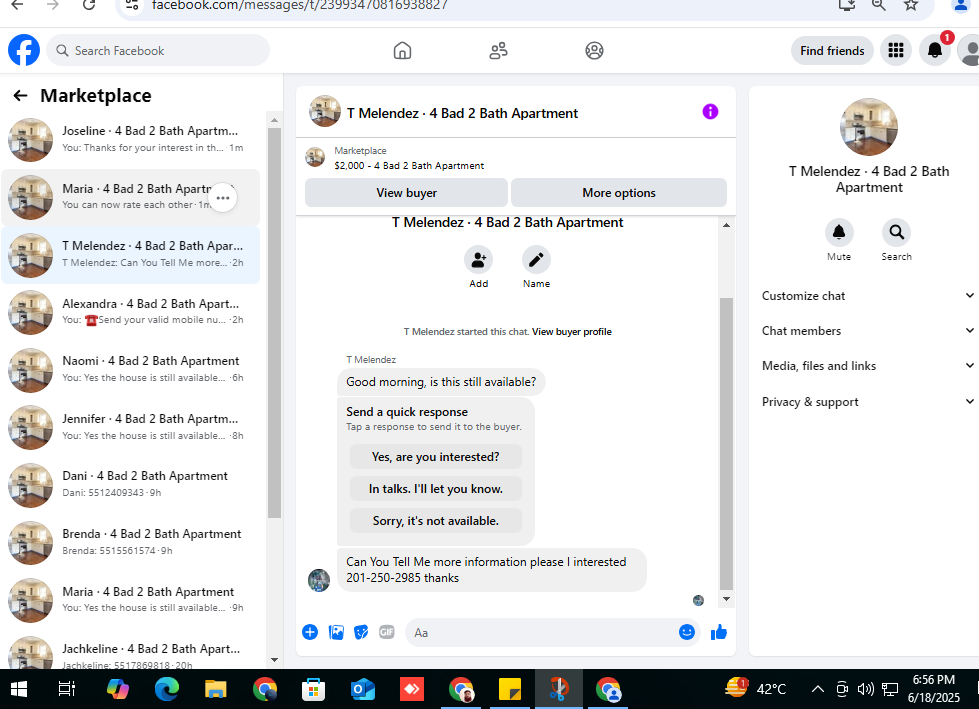Open the Facebook menu grid icon
This screenshot has height=709, width=979.
pyautogui.click(x=896, y=51)
